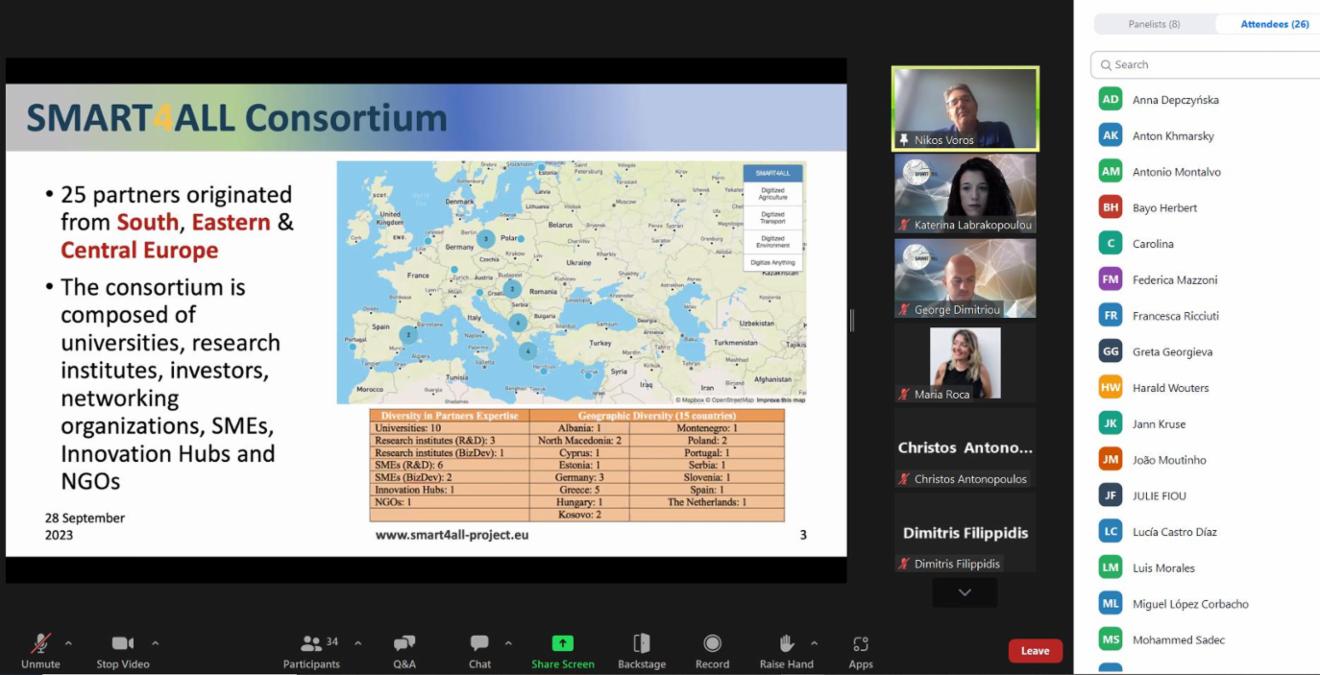Click Antonio Montalvo's AM avatar
The image size is (1320, 675).
pos(1110,171)
